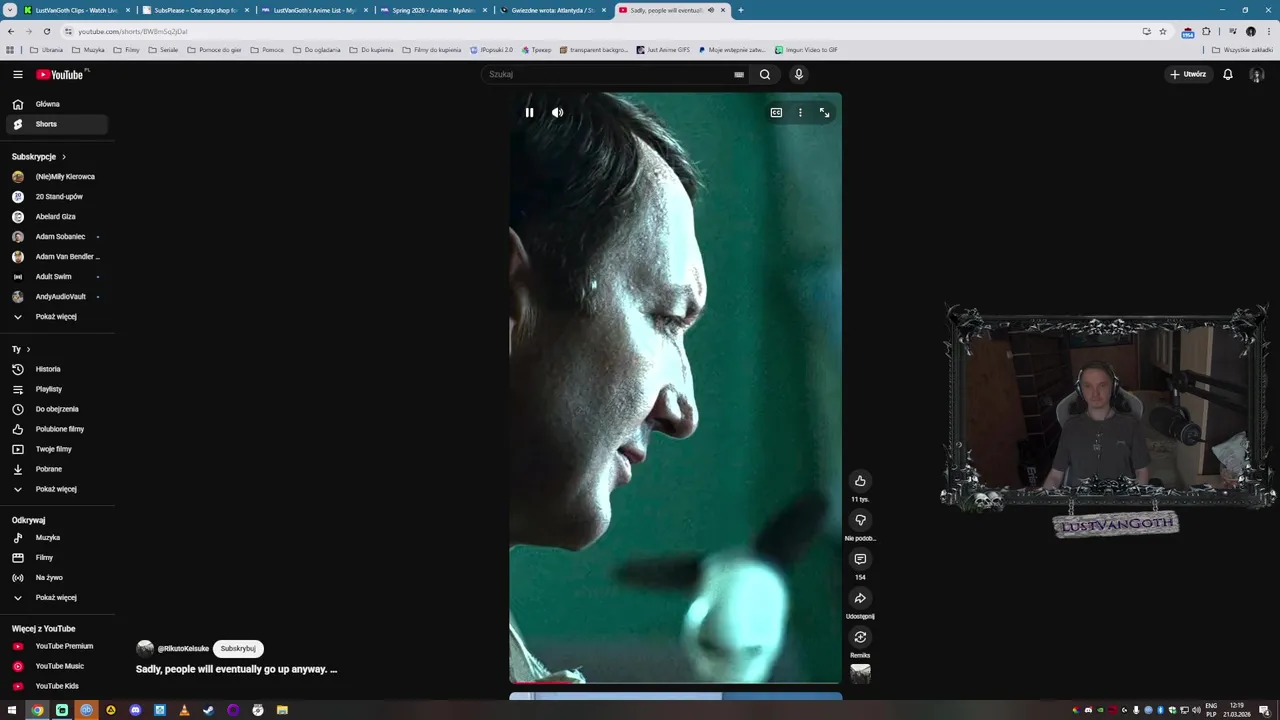The width and height of the screenshot is (1280, 720).
Task: Open the Wszystkie zakładki bookmarks folder
Action: 1242,50
